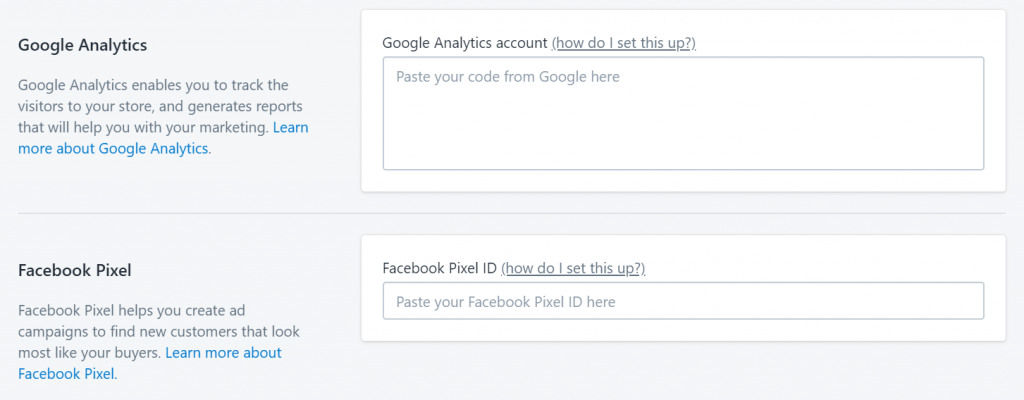Click the Google Analytics description paragraph
The width and height of the screenshot is (1024, 400).
[163, 116]
